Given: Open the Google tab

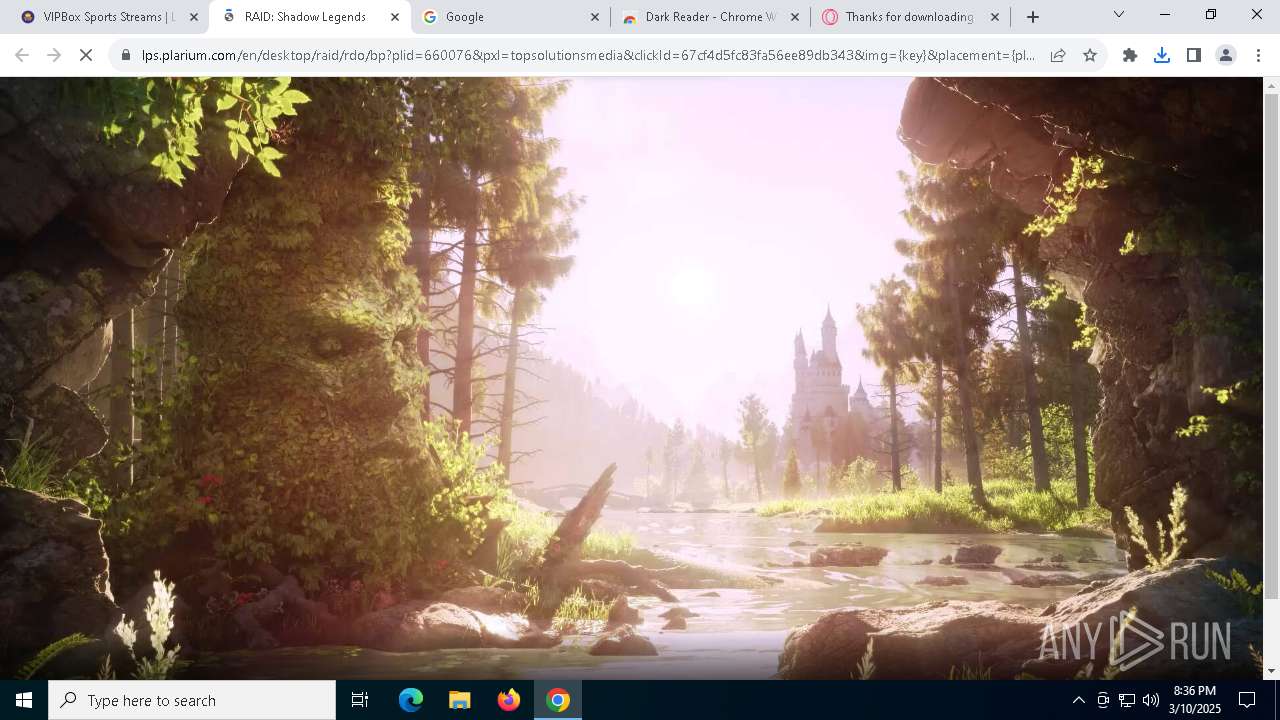Looking at the screenshot, I should [510, 17].
